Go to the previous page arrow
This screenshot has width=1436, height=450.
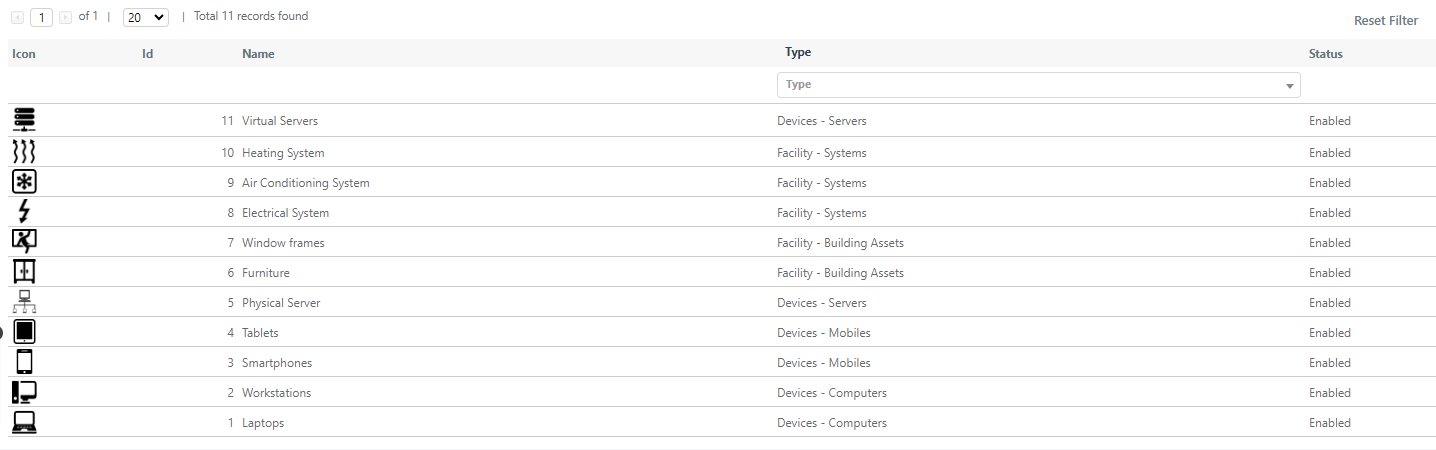tap(17, 17)
